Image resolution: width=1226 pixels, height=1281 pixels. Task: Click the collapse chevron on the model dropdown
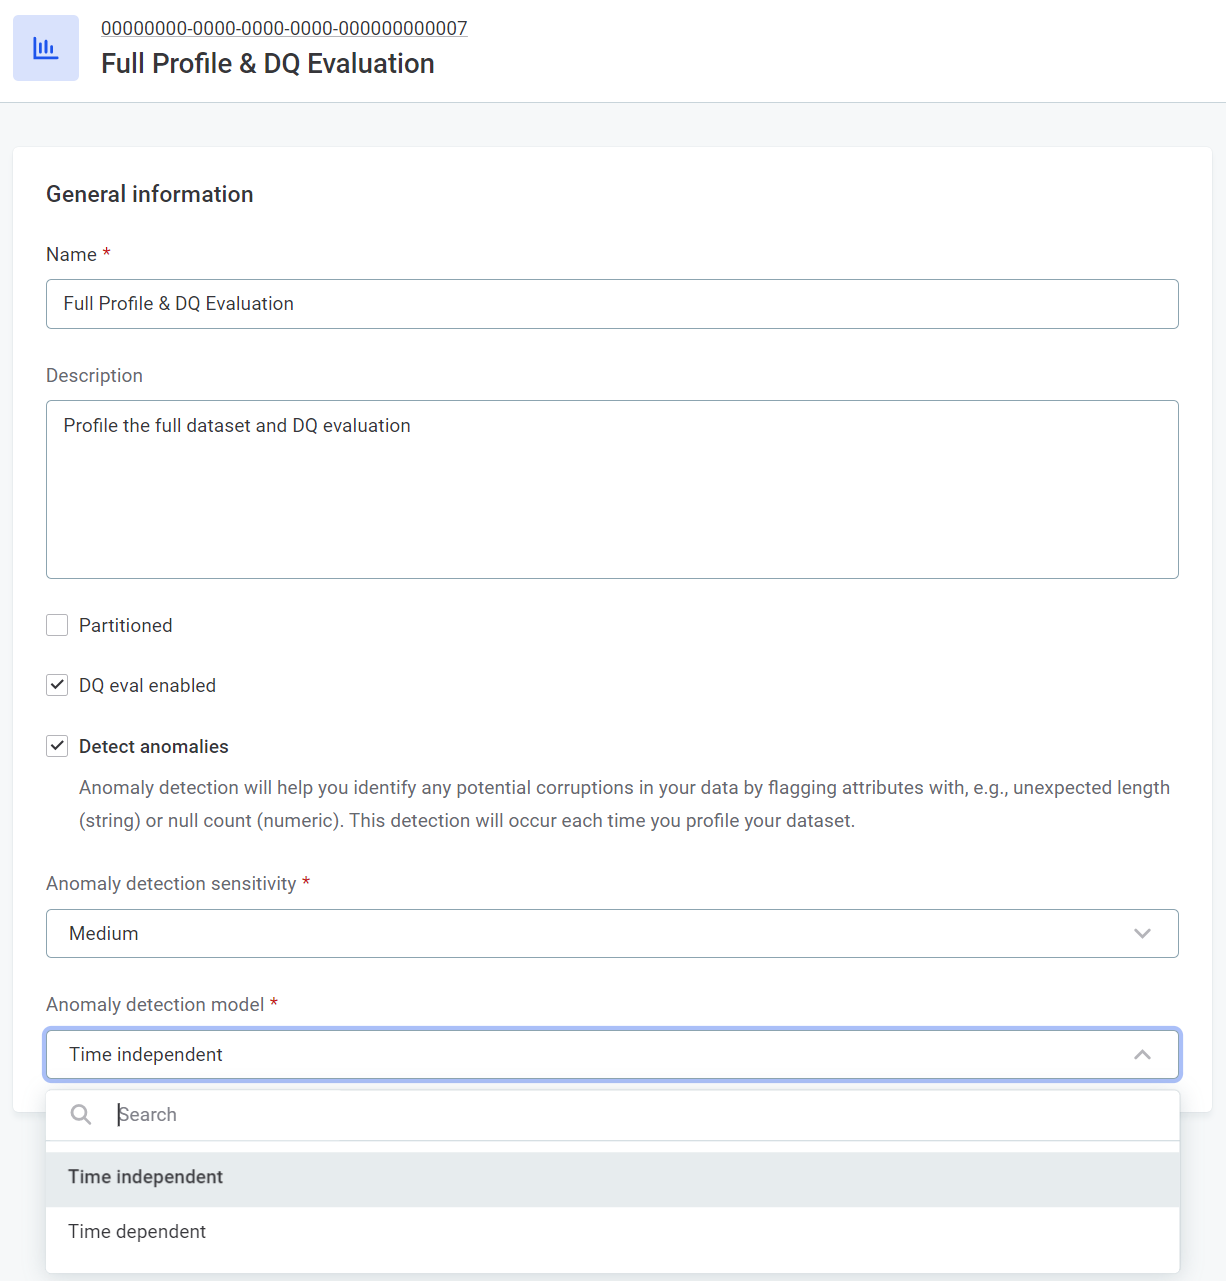(x=1142, y=1054)
